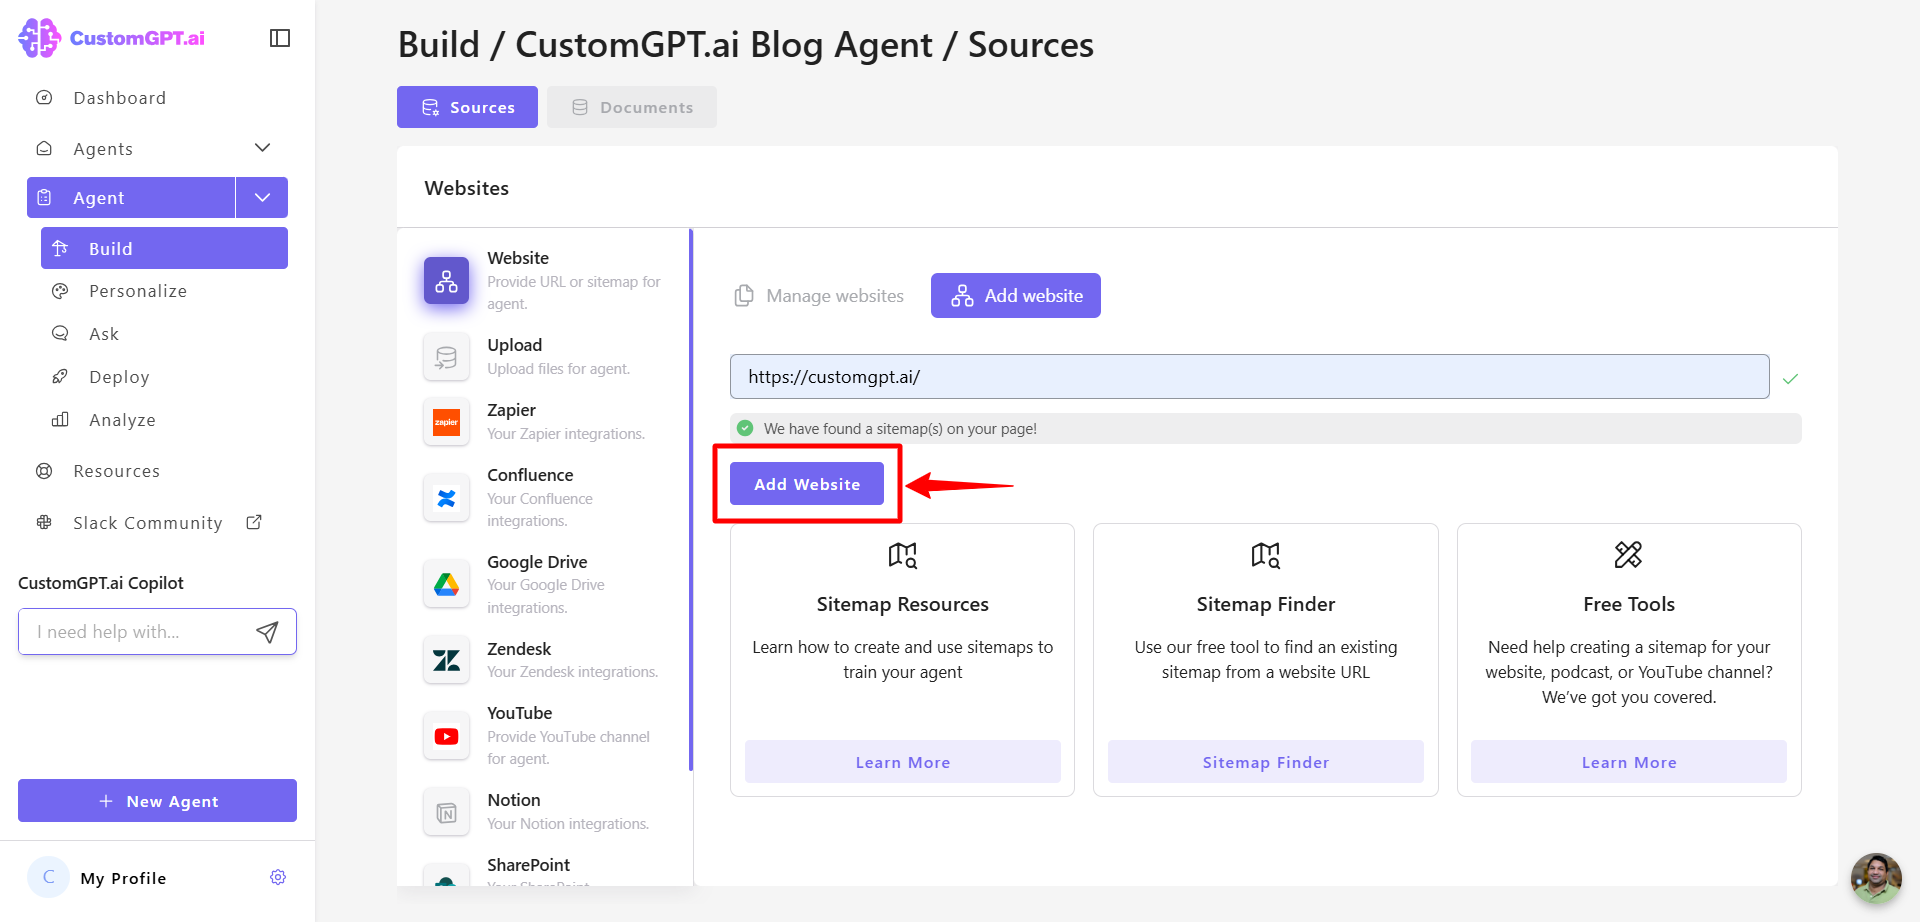The image size is (1920, 922).
Task: Open the Personalize section
Action: 138,291
